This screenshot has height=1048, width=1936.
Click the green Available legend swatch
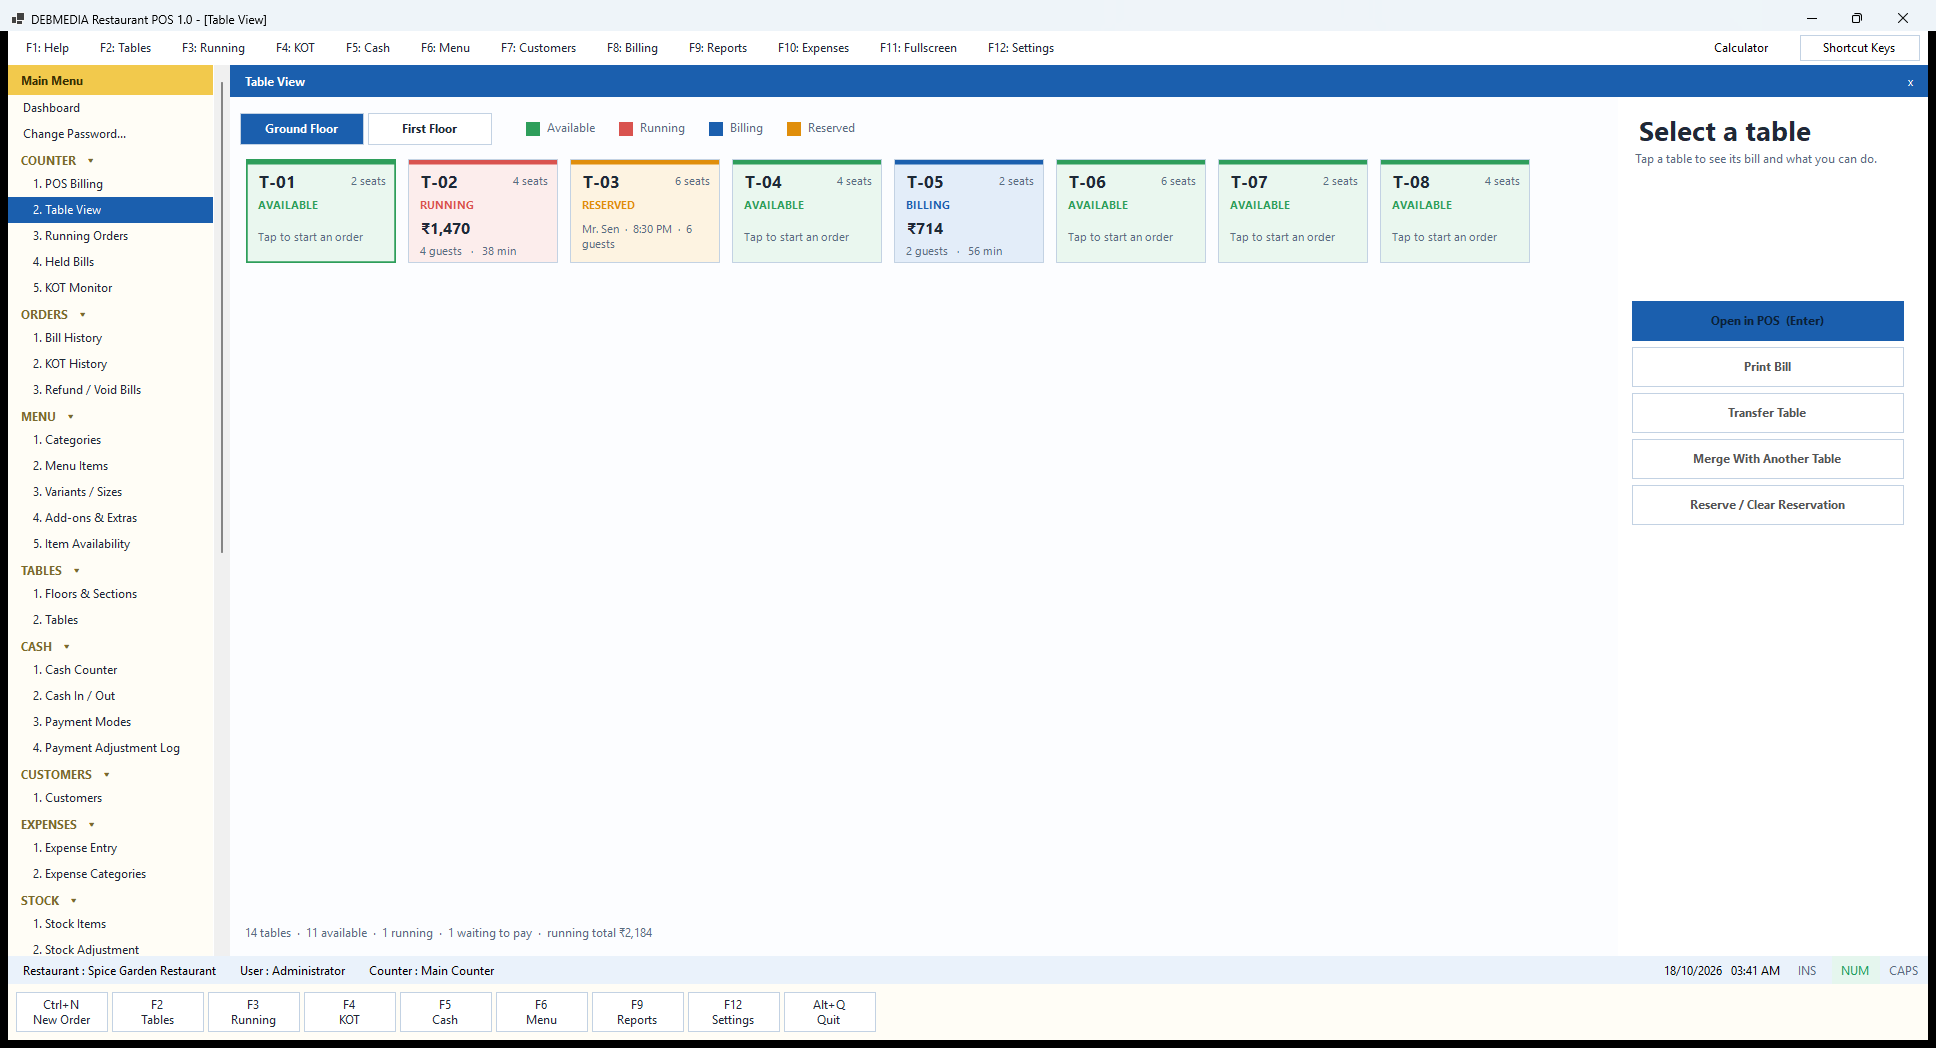click(533, 129)
